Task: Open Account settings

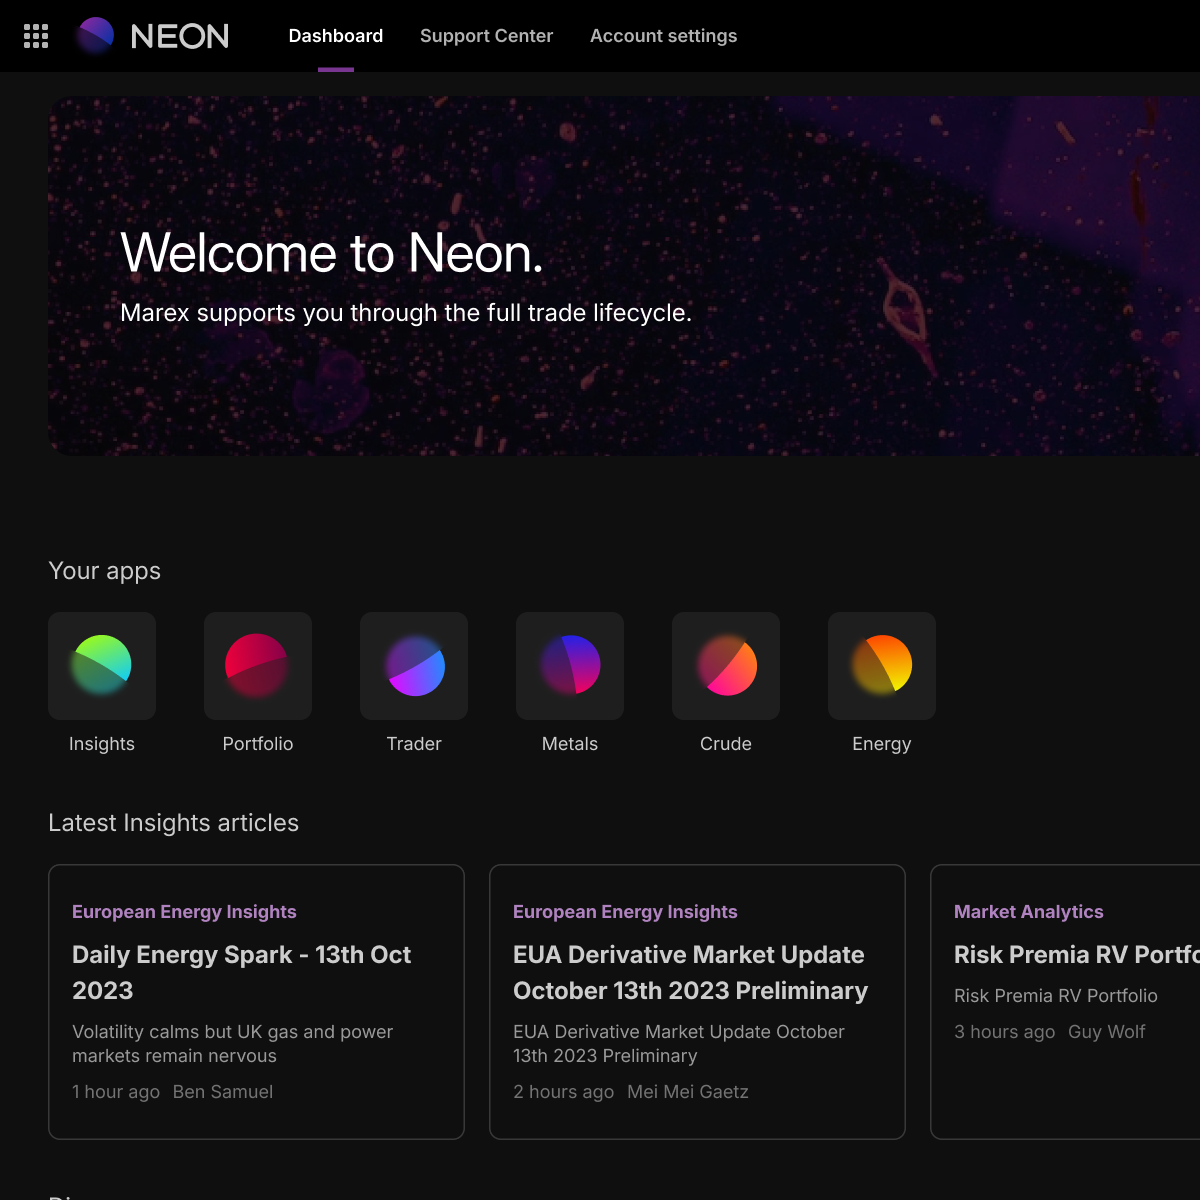Action: pos(663,35)
